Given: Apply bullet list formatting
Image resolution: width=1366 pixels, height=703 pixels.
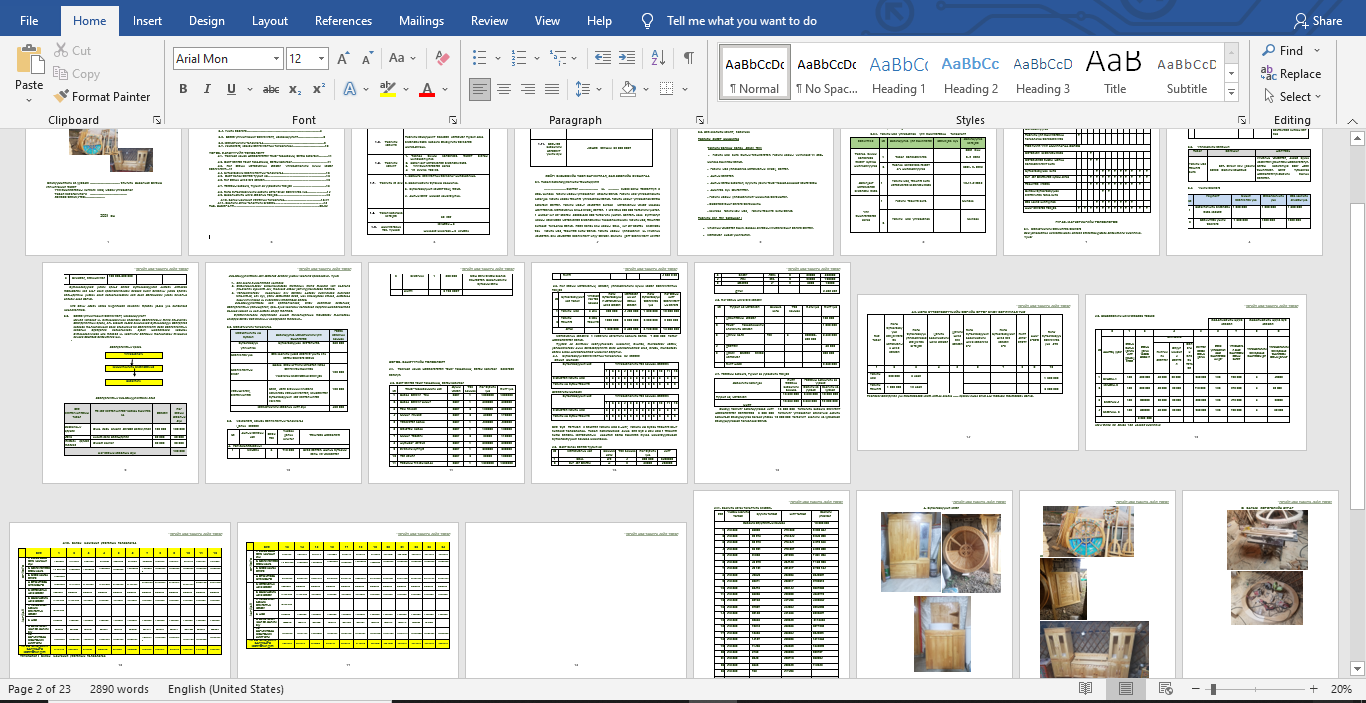Looking at the screenshot, I should pos(480,58).
